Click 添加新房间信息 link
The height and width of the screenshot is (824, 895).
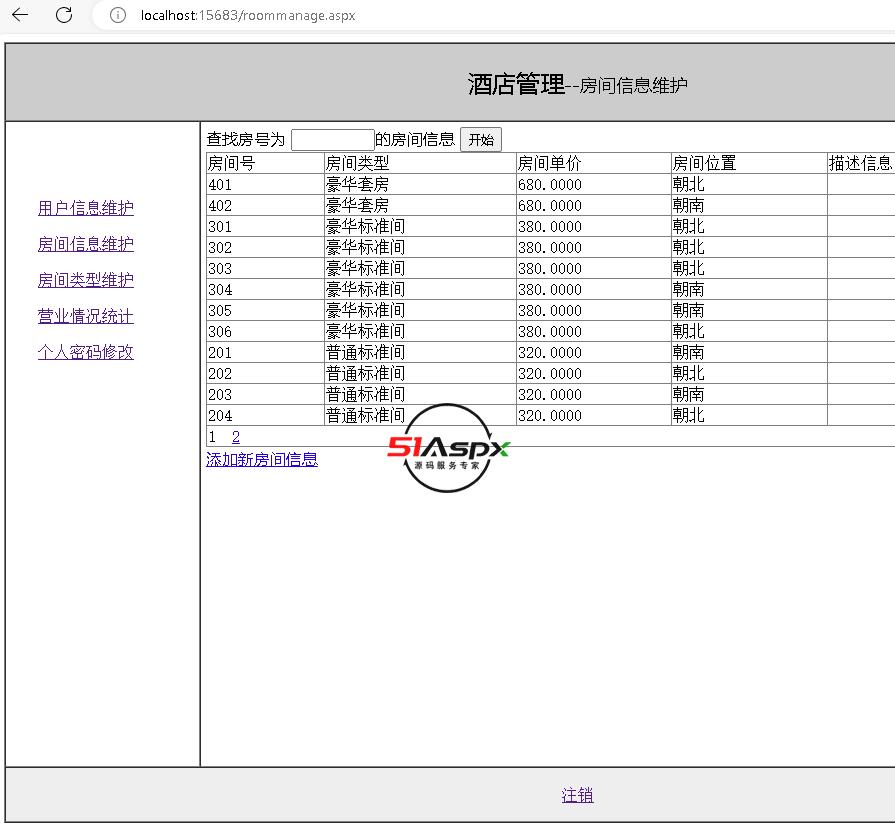click(x=262, y=460)
